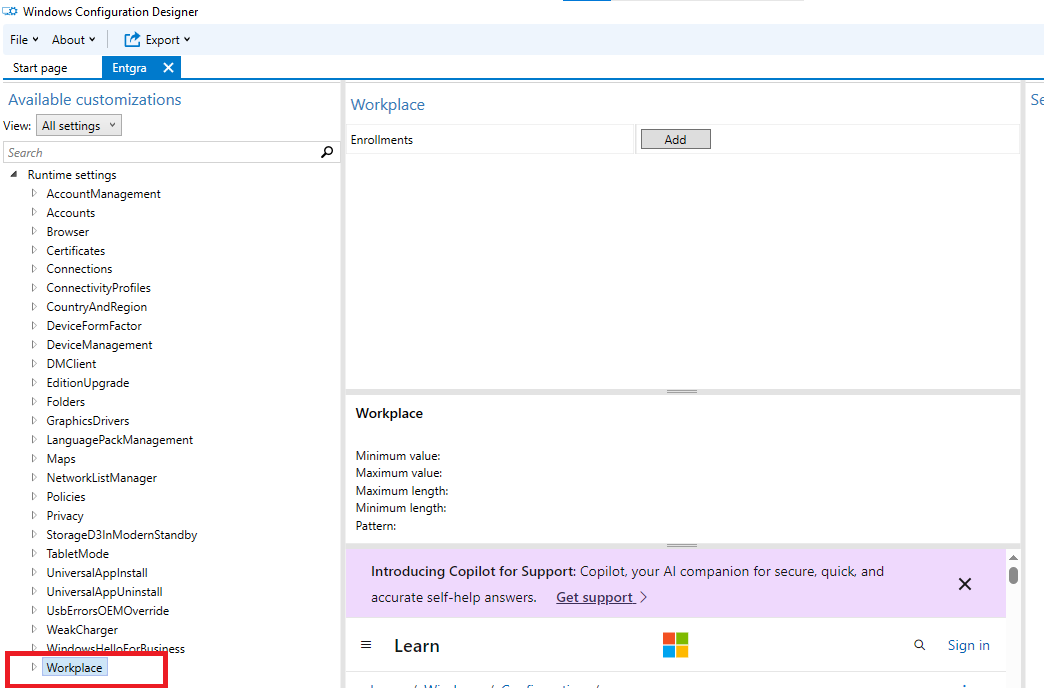This screenshot has width=1044, height=688.
Task: Click the help pane scroll up arrow
Action: pyautogui.click(x=1013, y=557)
